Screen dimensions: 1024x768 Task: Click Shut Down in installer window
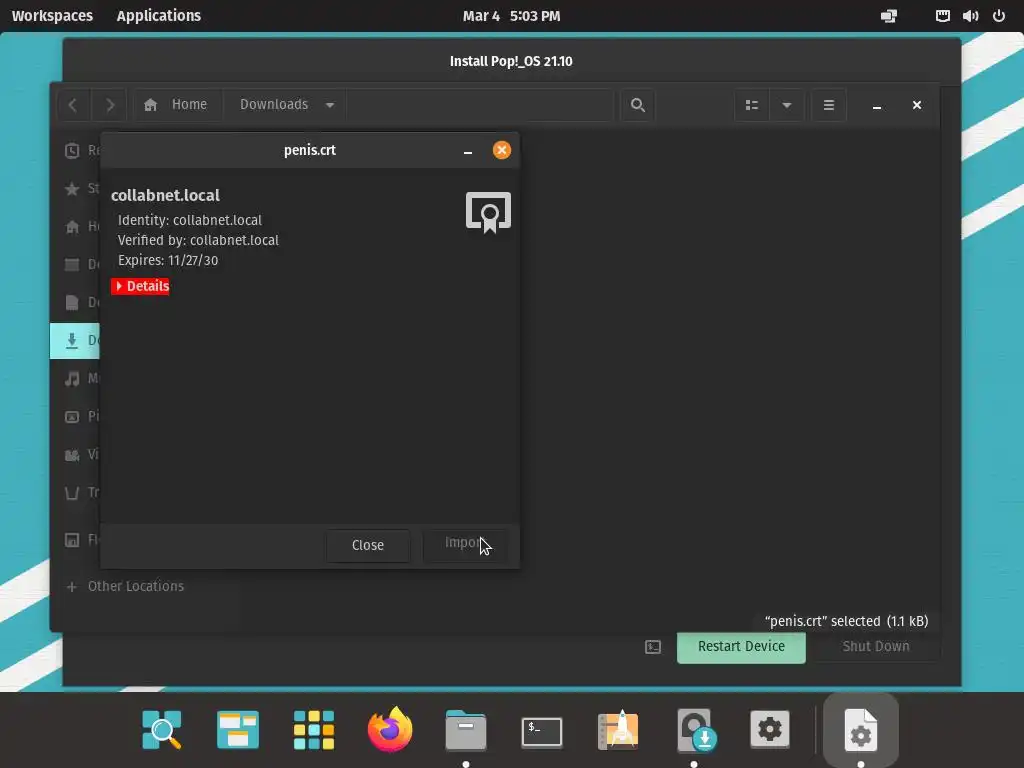876,647
